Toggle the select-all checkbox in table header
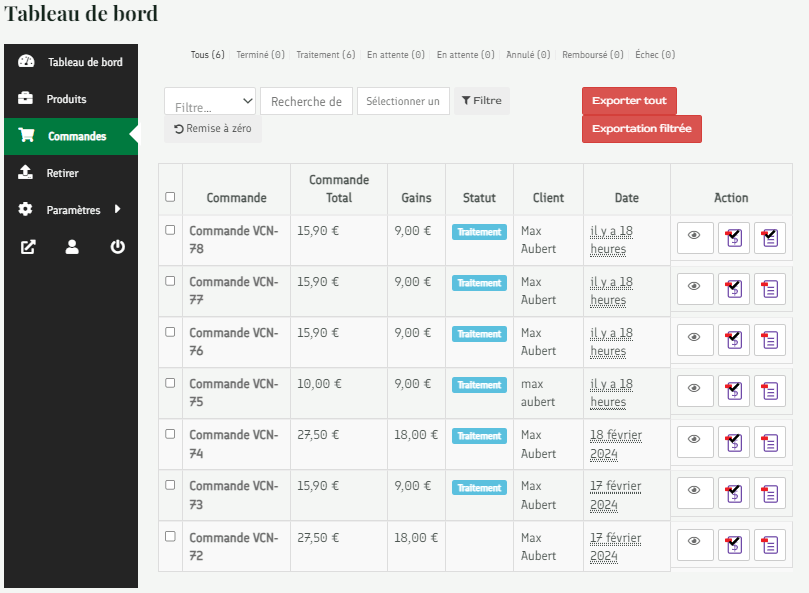This screenshot has width=809, height=593. click(170, 197)
